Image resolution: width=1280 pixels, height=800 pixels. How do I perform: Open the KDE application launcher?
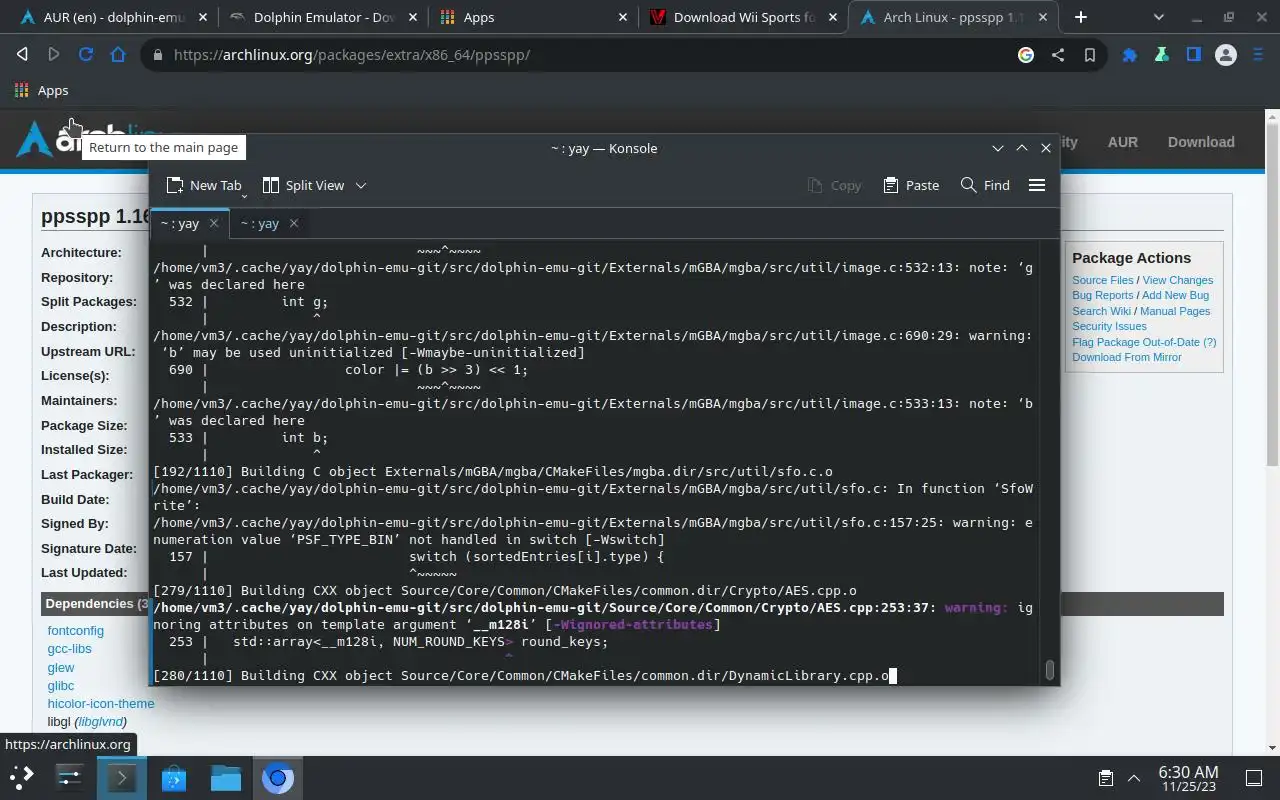point(22,777)
